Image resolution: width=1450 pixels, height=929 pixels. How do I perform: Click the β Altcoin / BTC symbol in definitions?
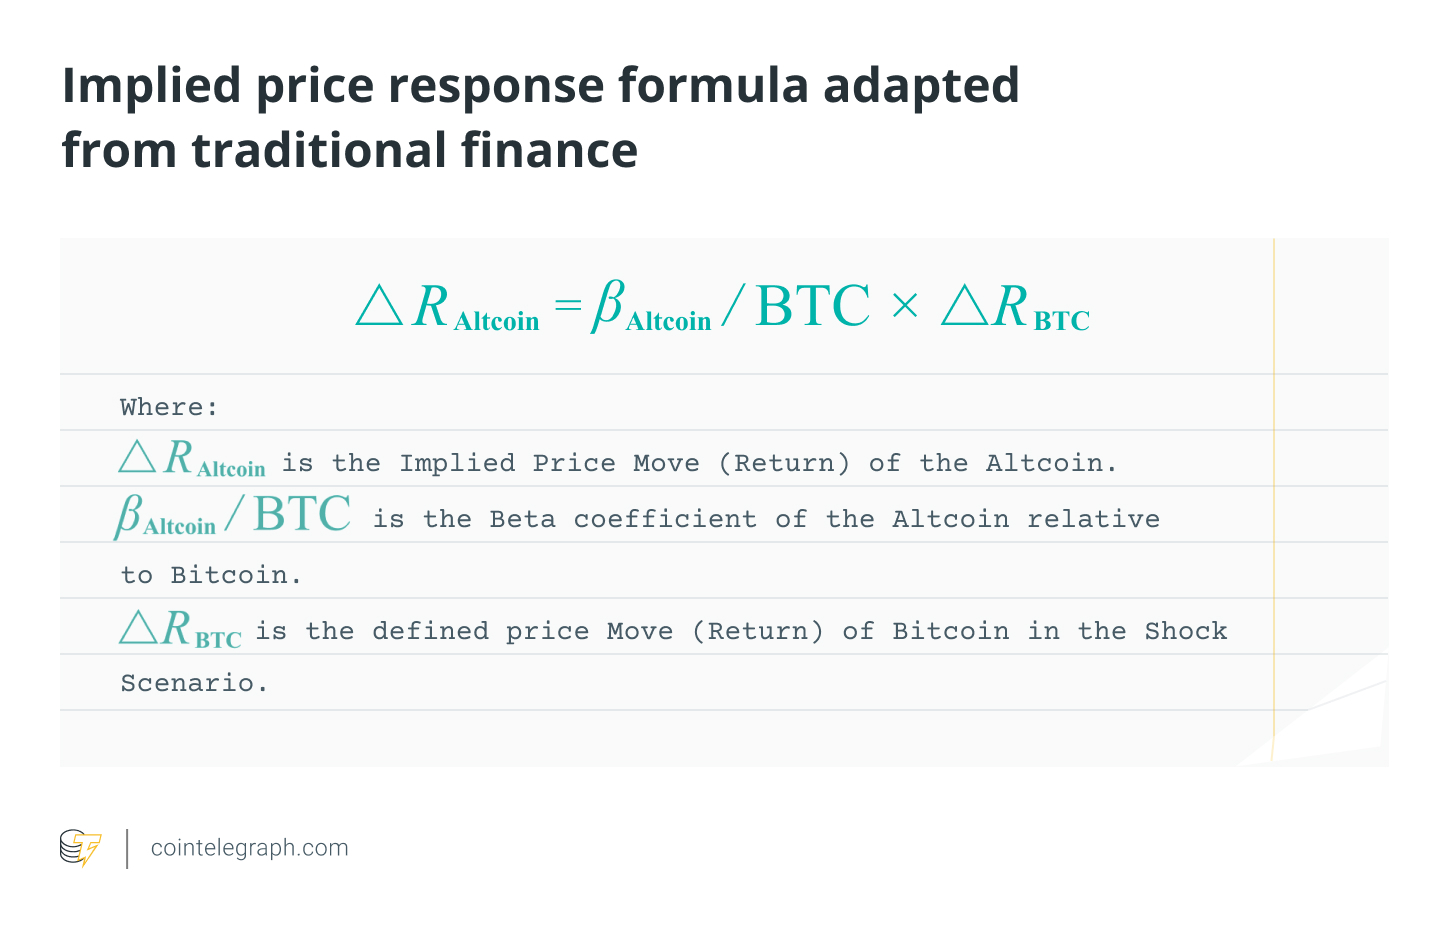pos(232,516)
